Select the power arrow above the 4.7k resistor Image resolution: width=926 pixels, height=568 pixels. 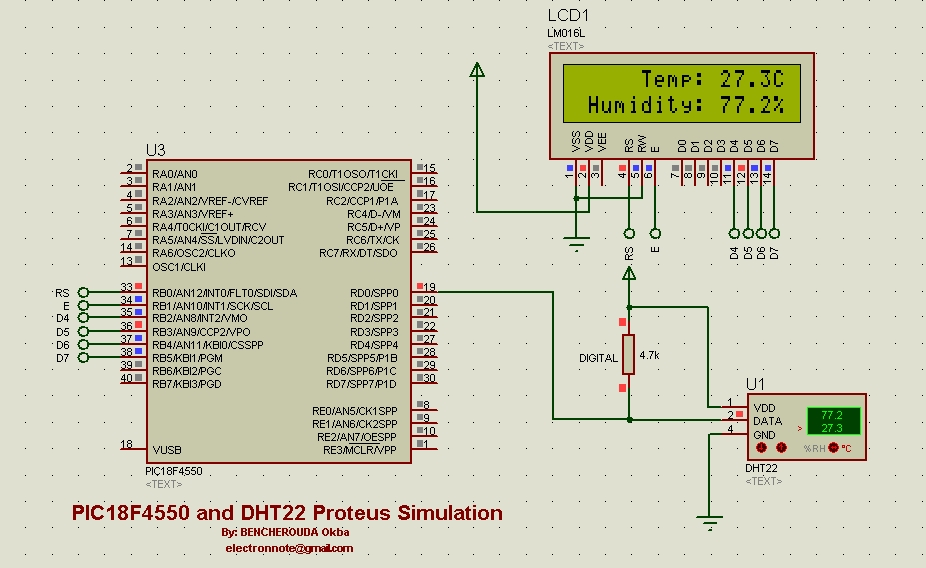click(x=629, y=273)
